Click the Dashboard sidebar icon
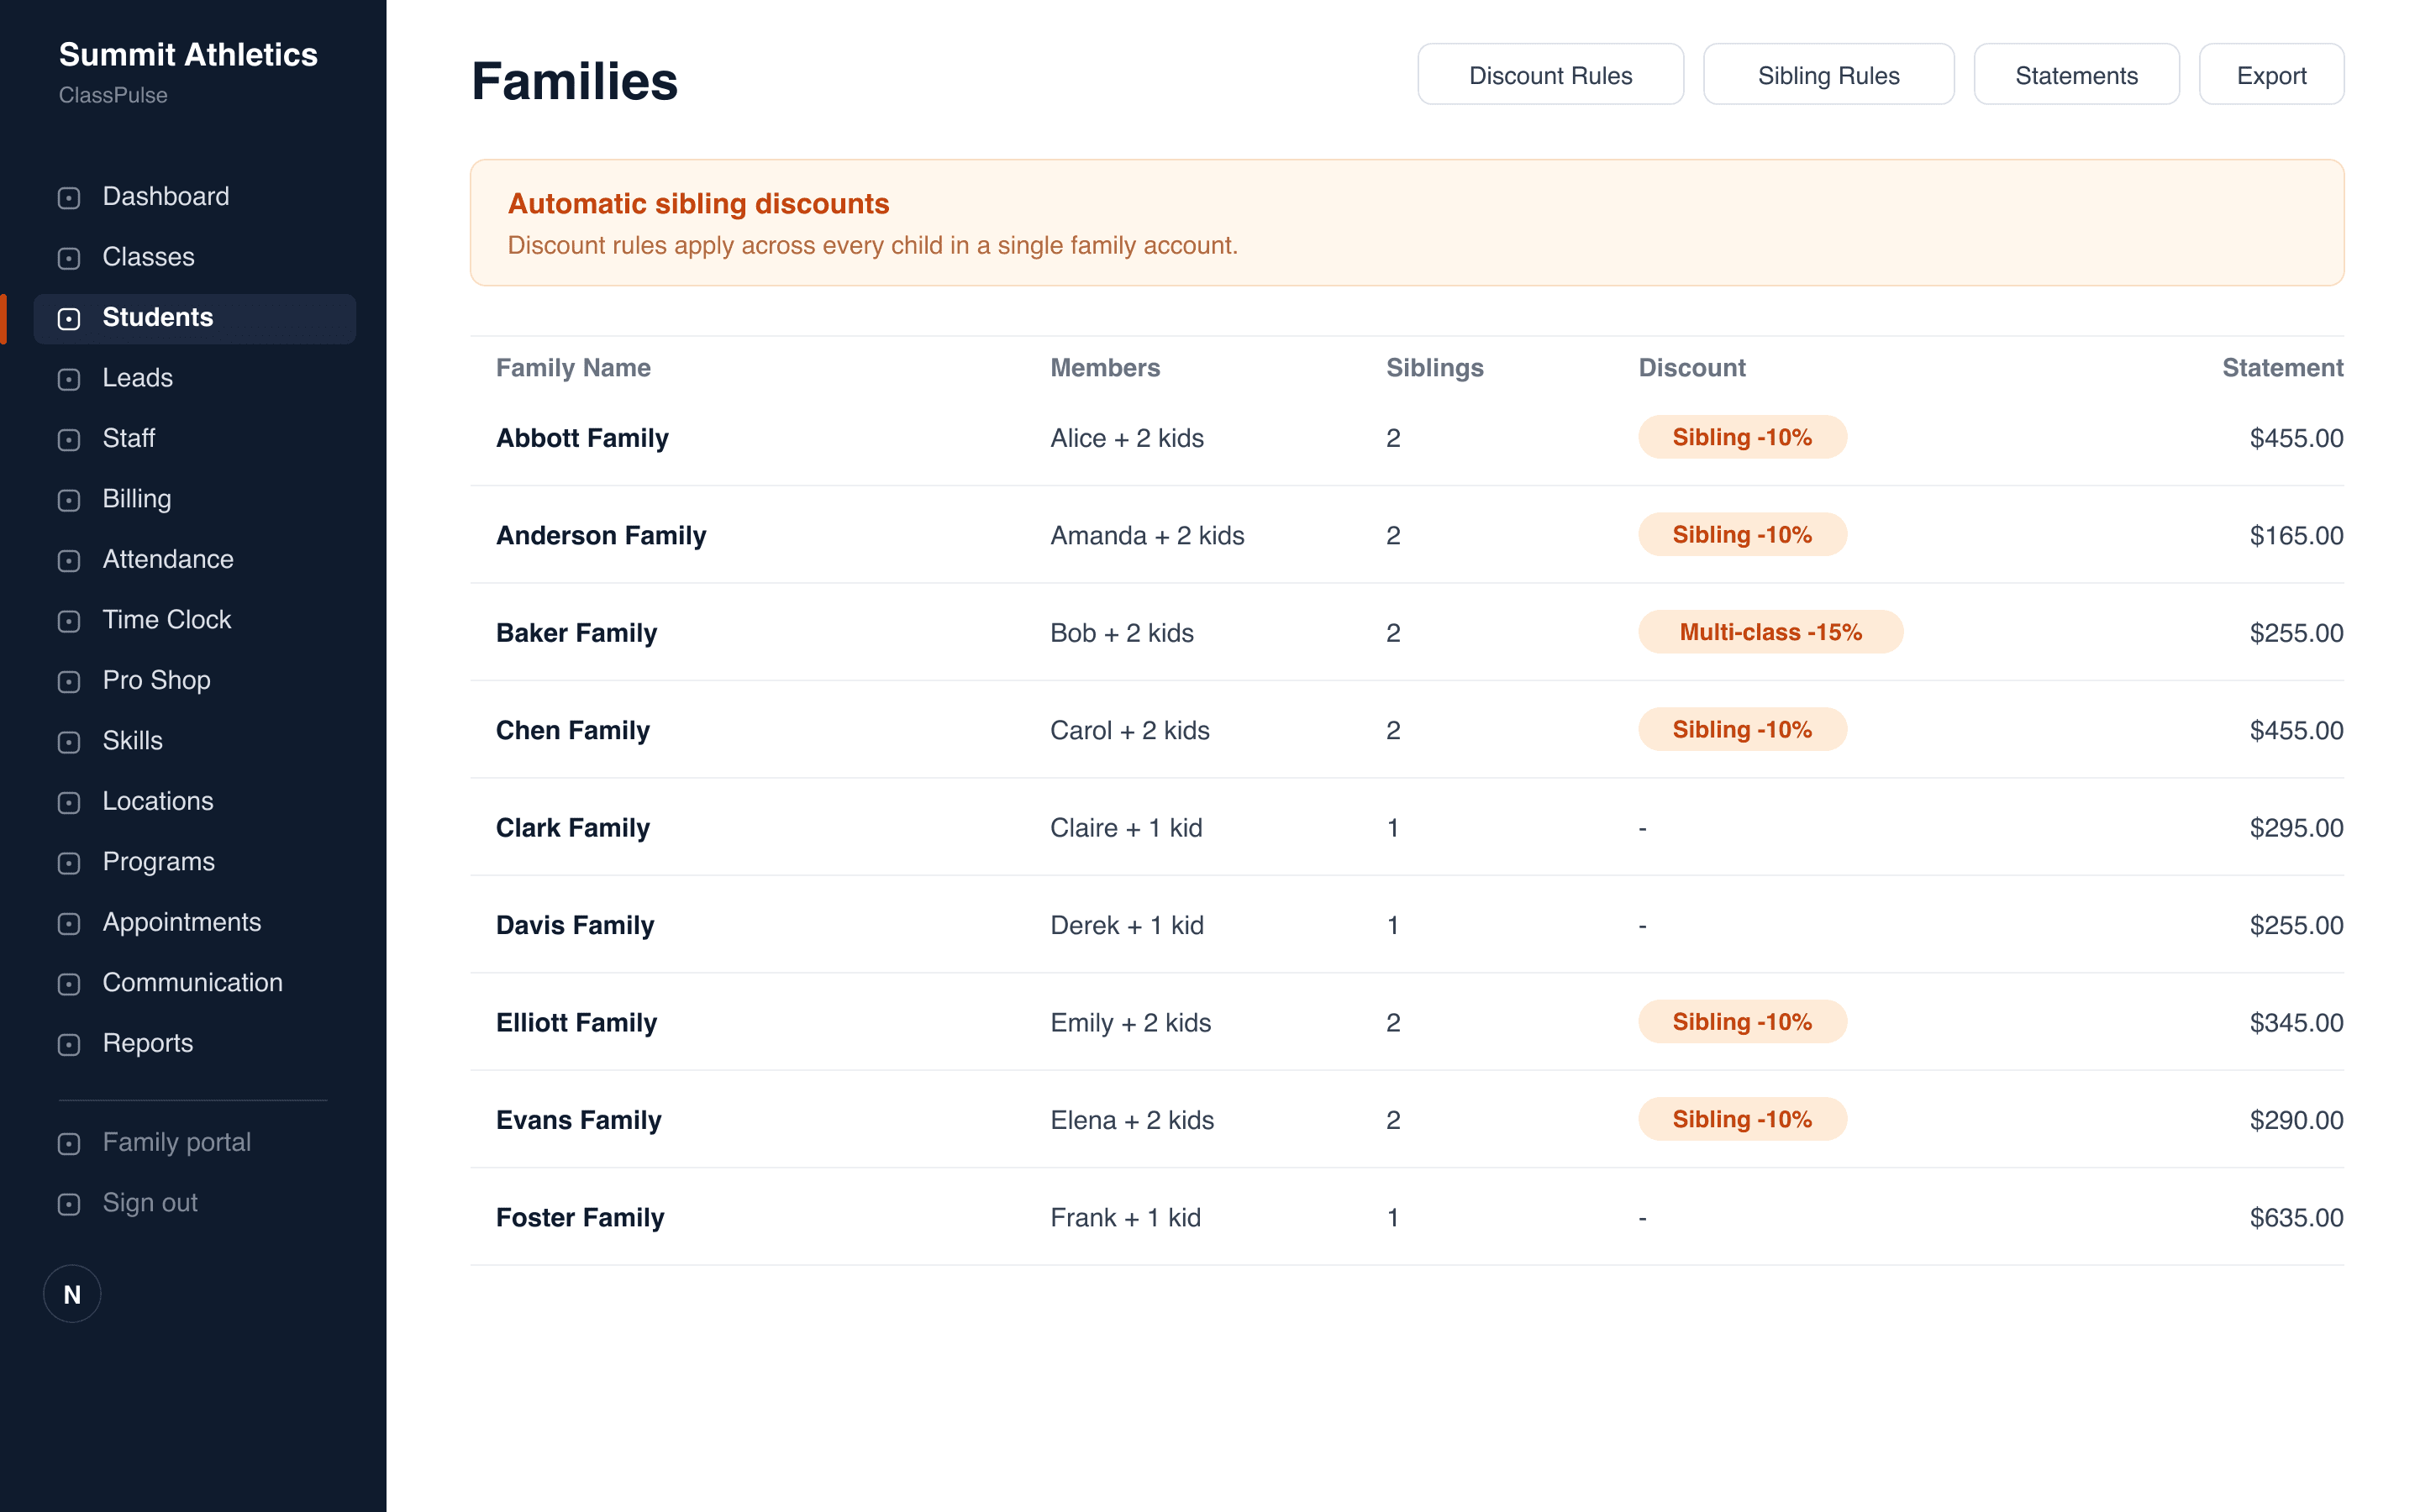The width and height of the screenshot is (2420, 1512). [69, 197]
